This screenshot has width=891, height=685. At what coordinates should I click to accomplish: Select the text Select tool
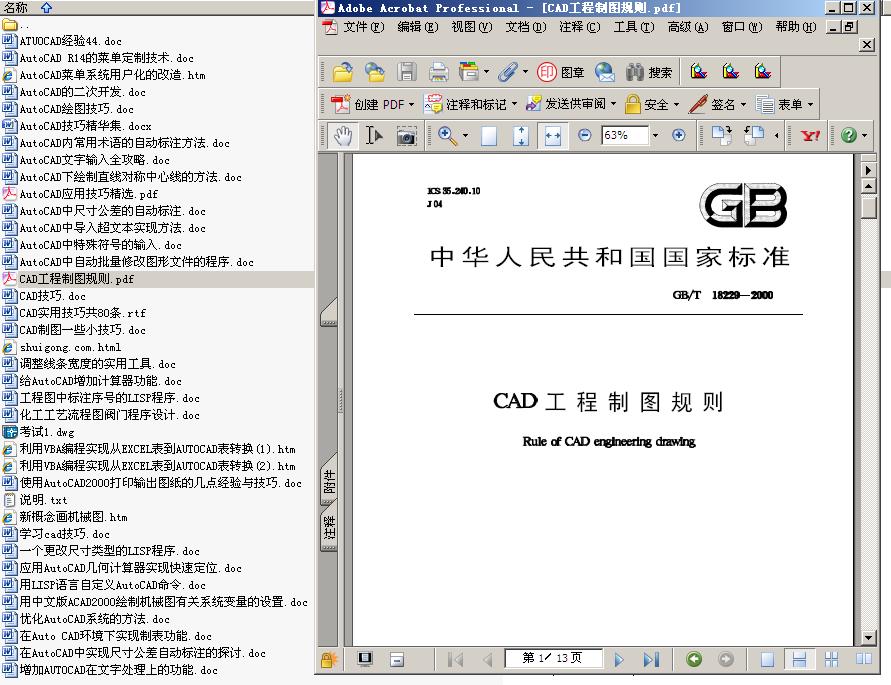point(374,136)
